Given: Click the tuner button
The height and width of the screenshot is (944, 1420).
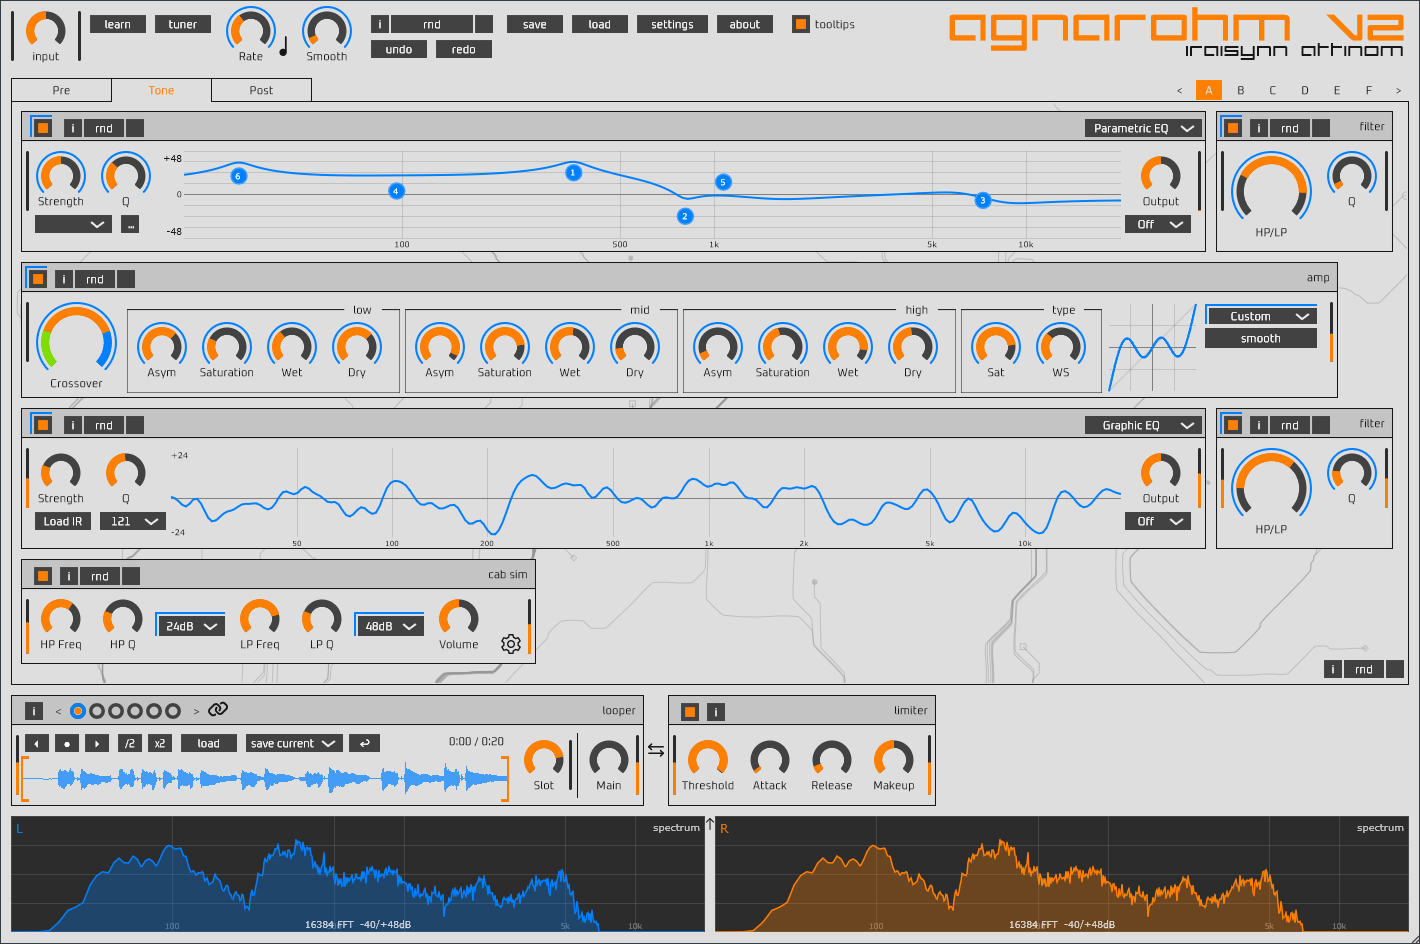Looking at the screenshot, I should click(182, 24).
